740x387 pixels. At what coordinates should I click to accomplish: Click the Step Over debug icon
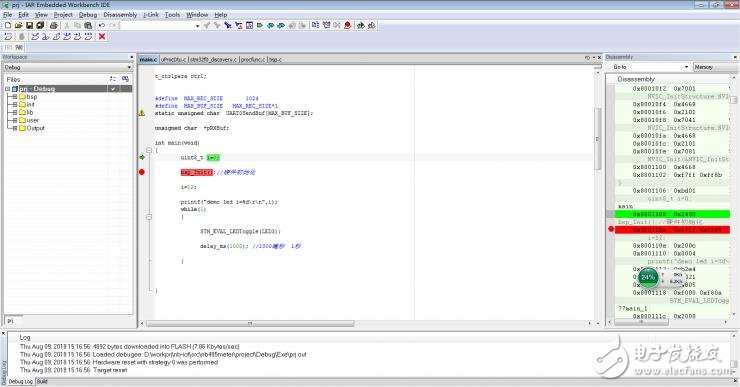pos(35,36)
